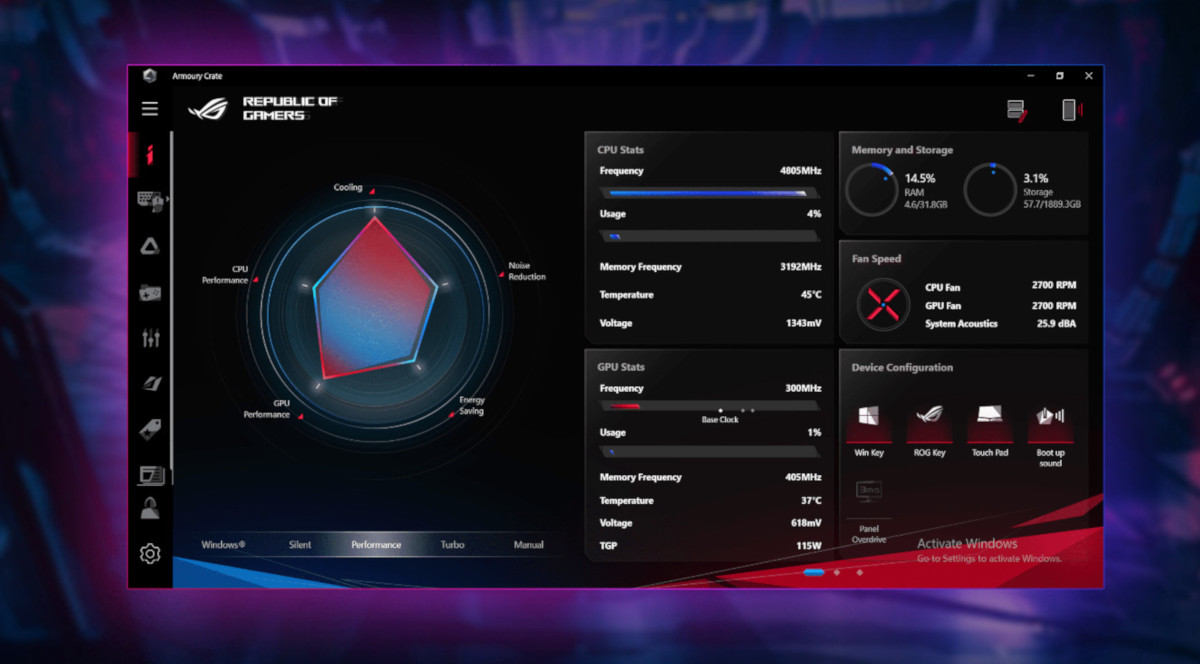
Task: Click the CPU Performance radar label
Action: coord(225,275)
